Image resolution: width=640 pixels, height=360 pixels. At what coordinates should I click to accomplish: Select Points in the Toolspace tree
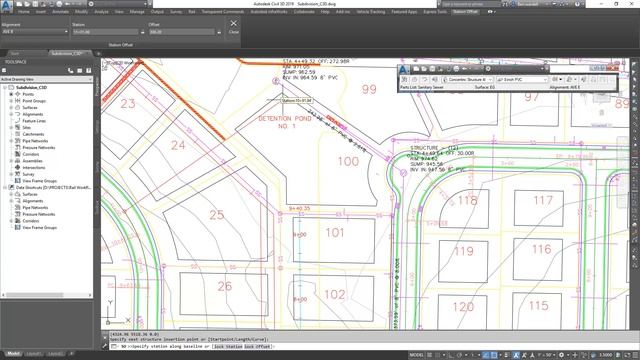tap(28, 94)
